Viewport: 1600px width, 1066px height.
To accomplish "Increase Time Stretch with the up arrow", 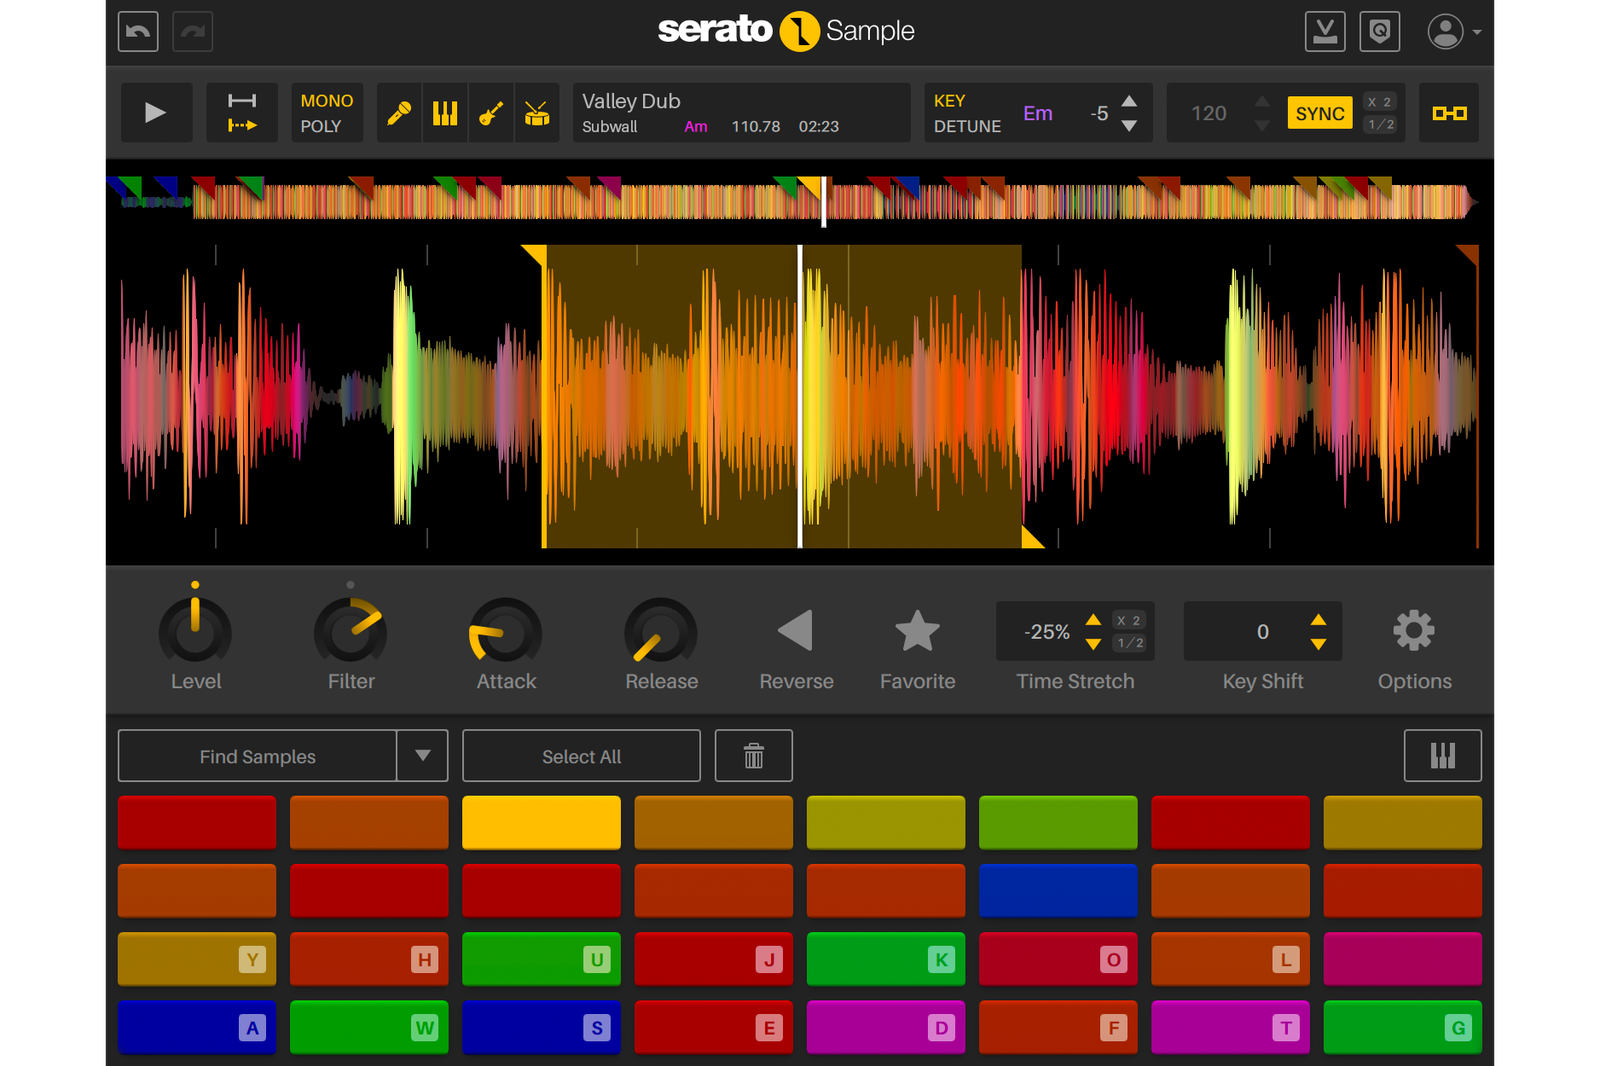I will [1093, 620].
